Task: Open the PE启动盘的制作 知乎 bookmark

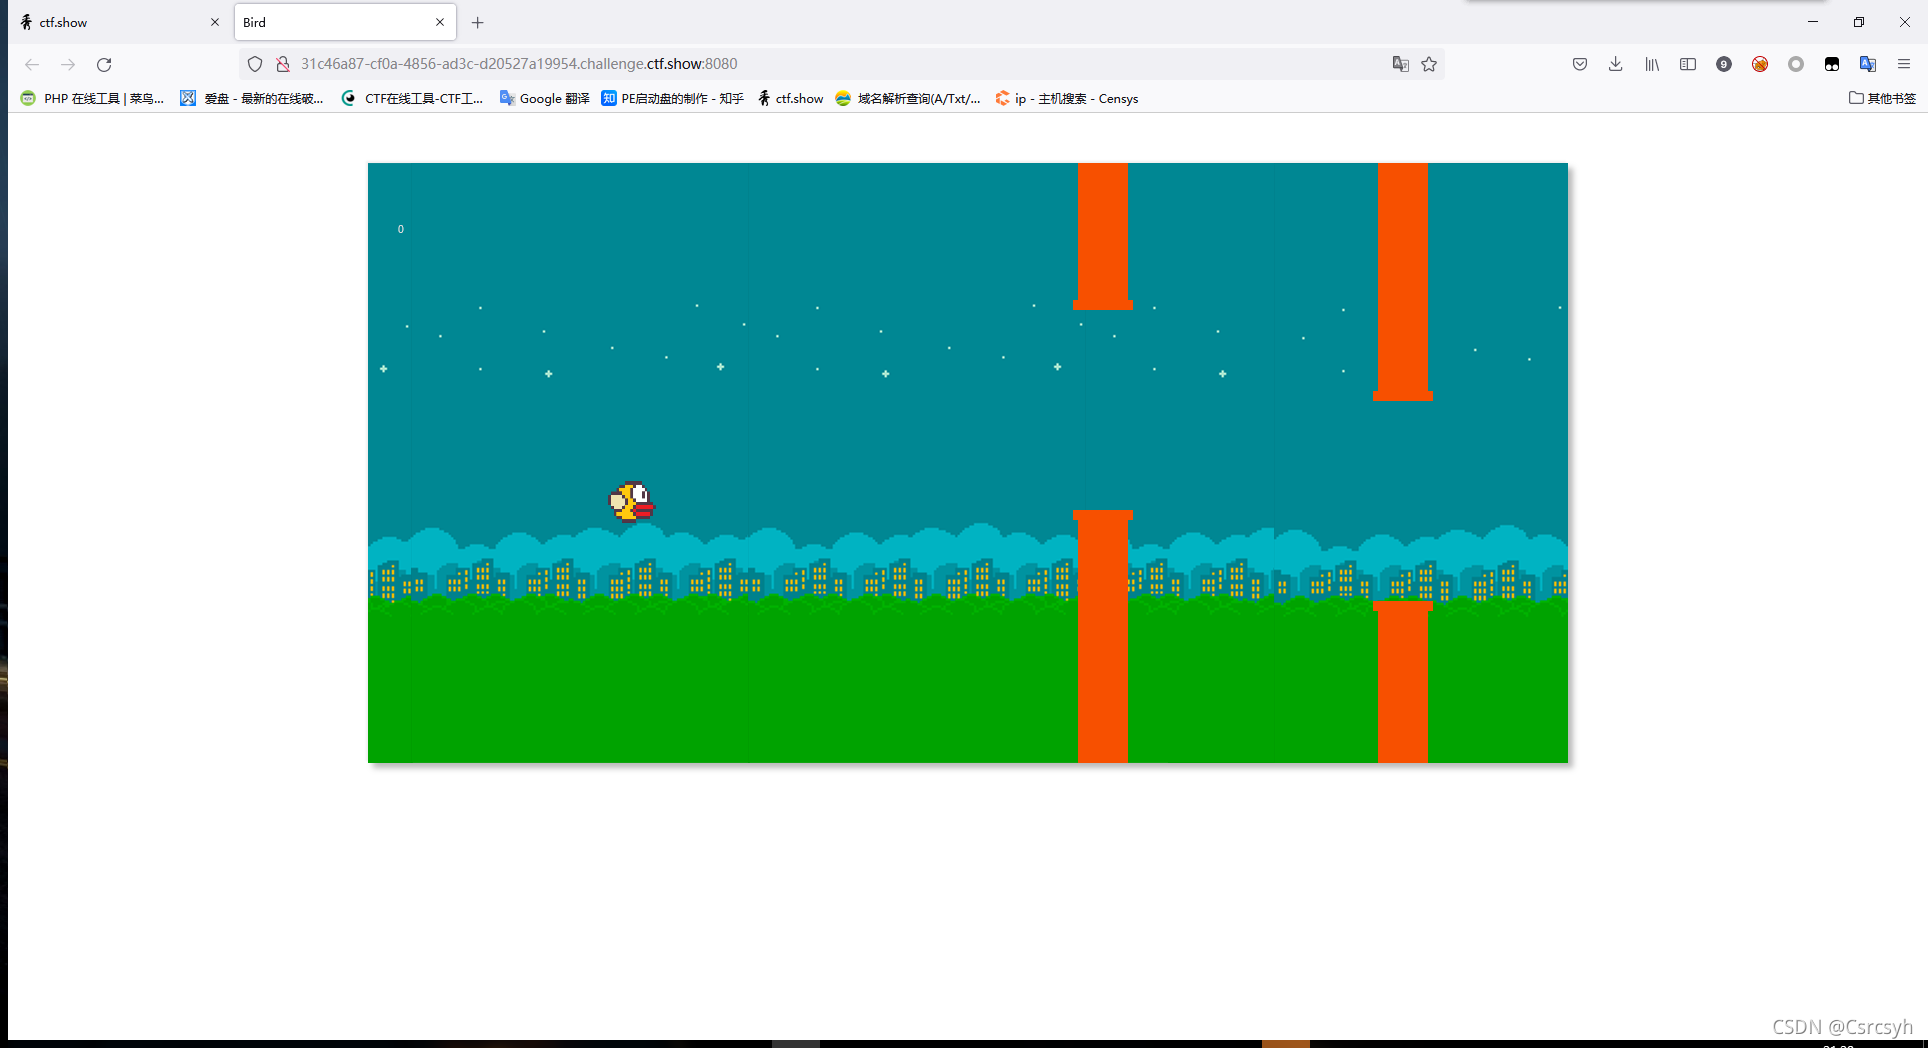Action: tap(672, 98)
